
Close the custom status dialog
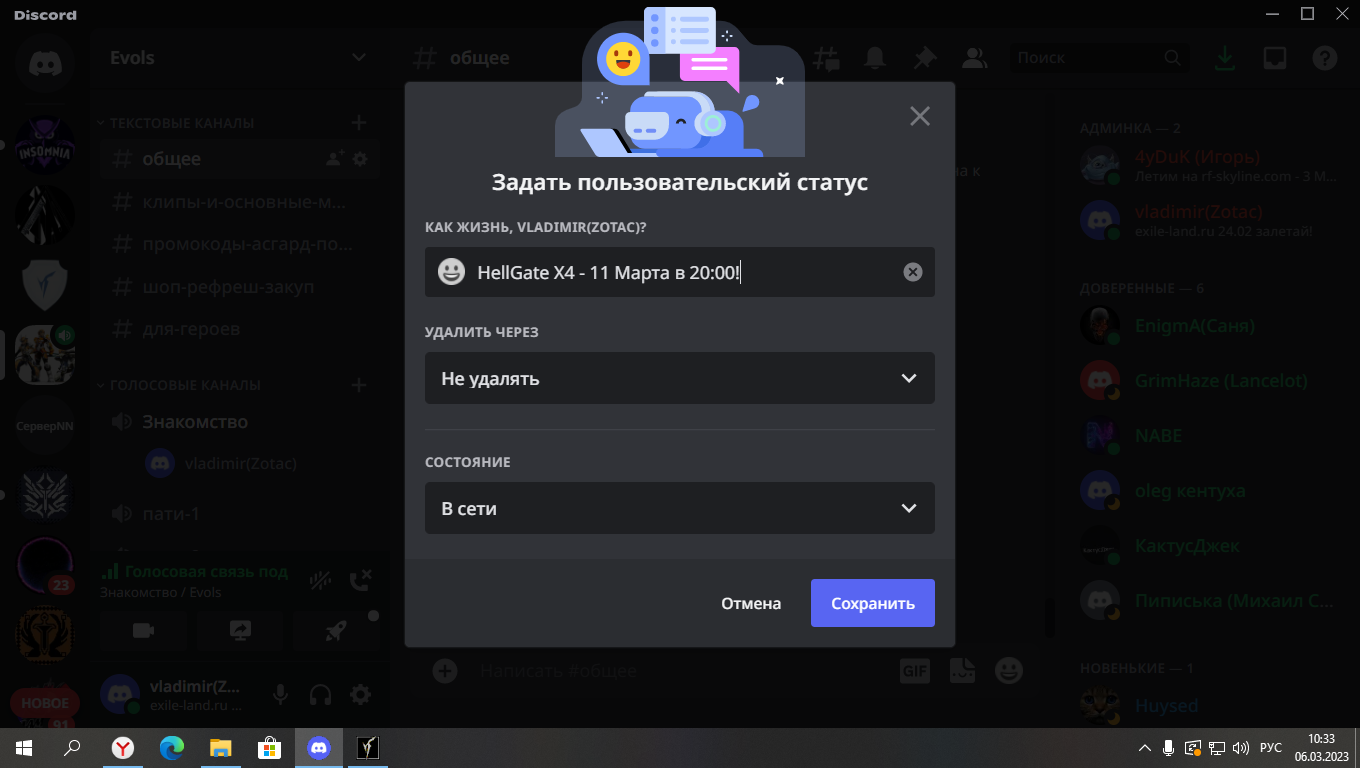coord(920,116)
